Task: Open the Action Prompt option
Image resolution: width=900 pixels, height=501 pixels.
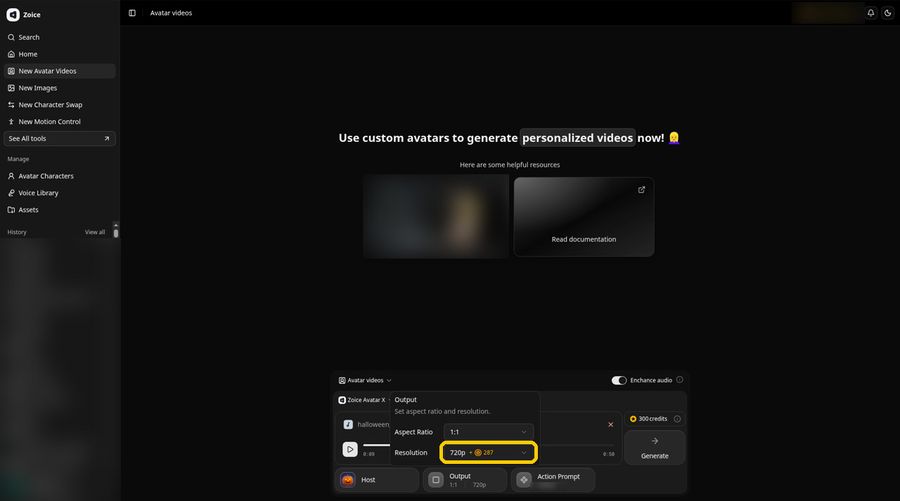Action: pos(553,480)
